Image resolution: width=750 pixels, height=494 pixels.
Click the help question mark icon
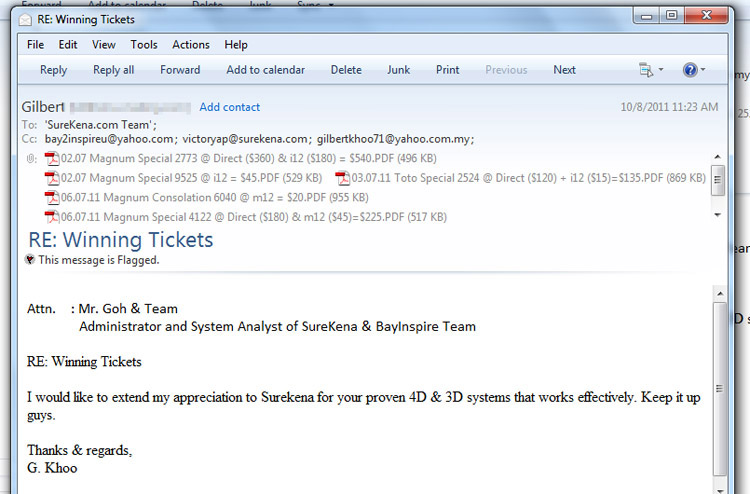click(689, 70)
